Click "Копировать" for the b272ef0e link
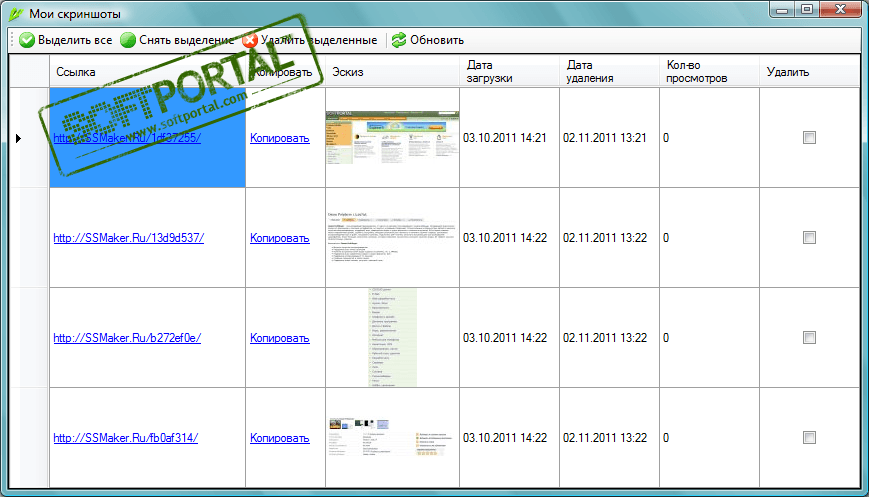Image resolution: width=869 pixels, height=497 pixels. (279, 338)
